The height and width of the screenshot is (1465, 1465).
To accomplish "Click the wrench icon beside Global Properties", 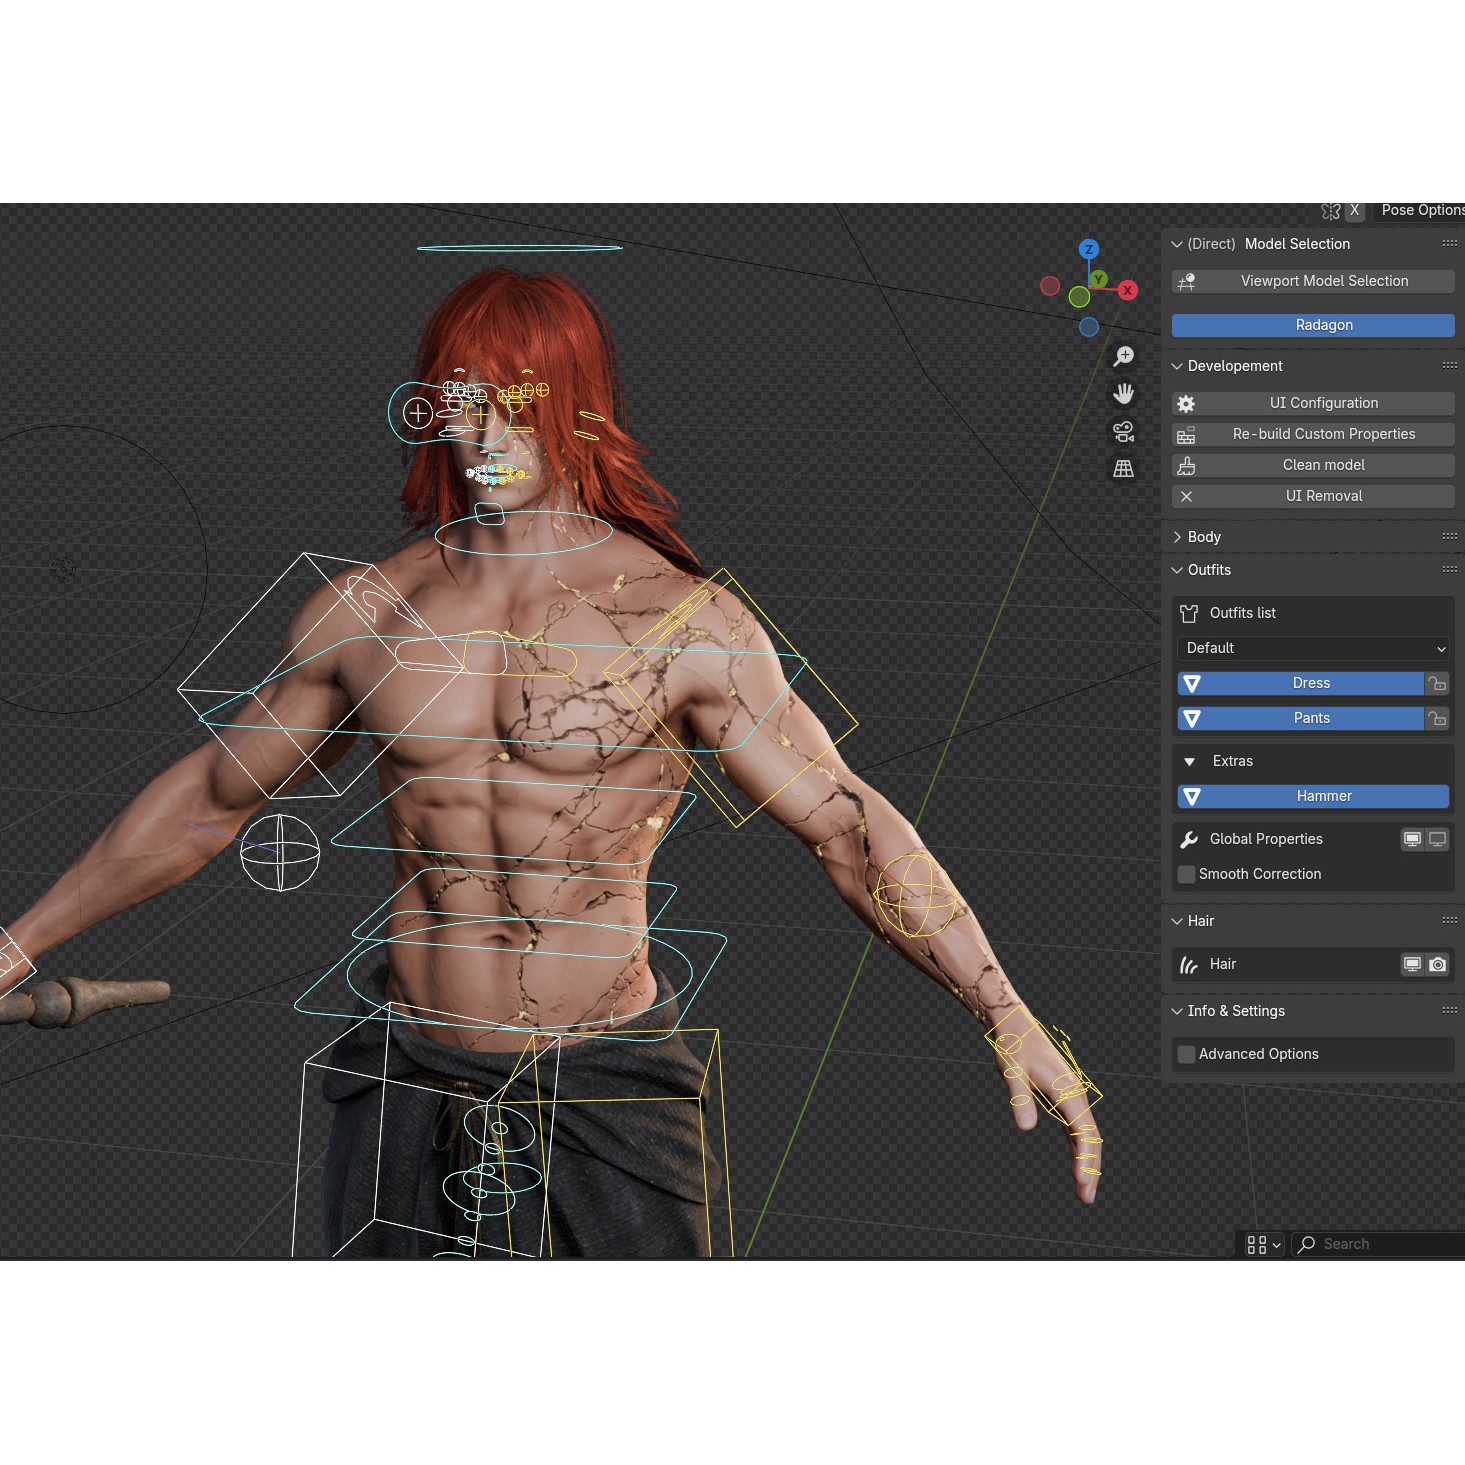I will [1189, 839].
